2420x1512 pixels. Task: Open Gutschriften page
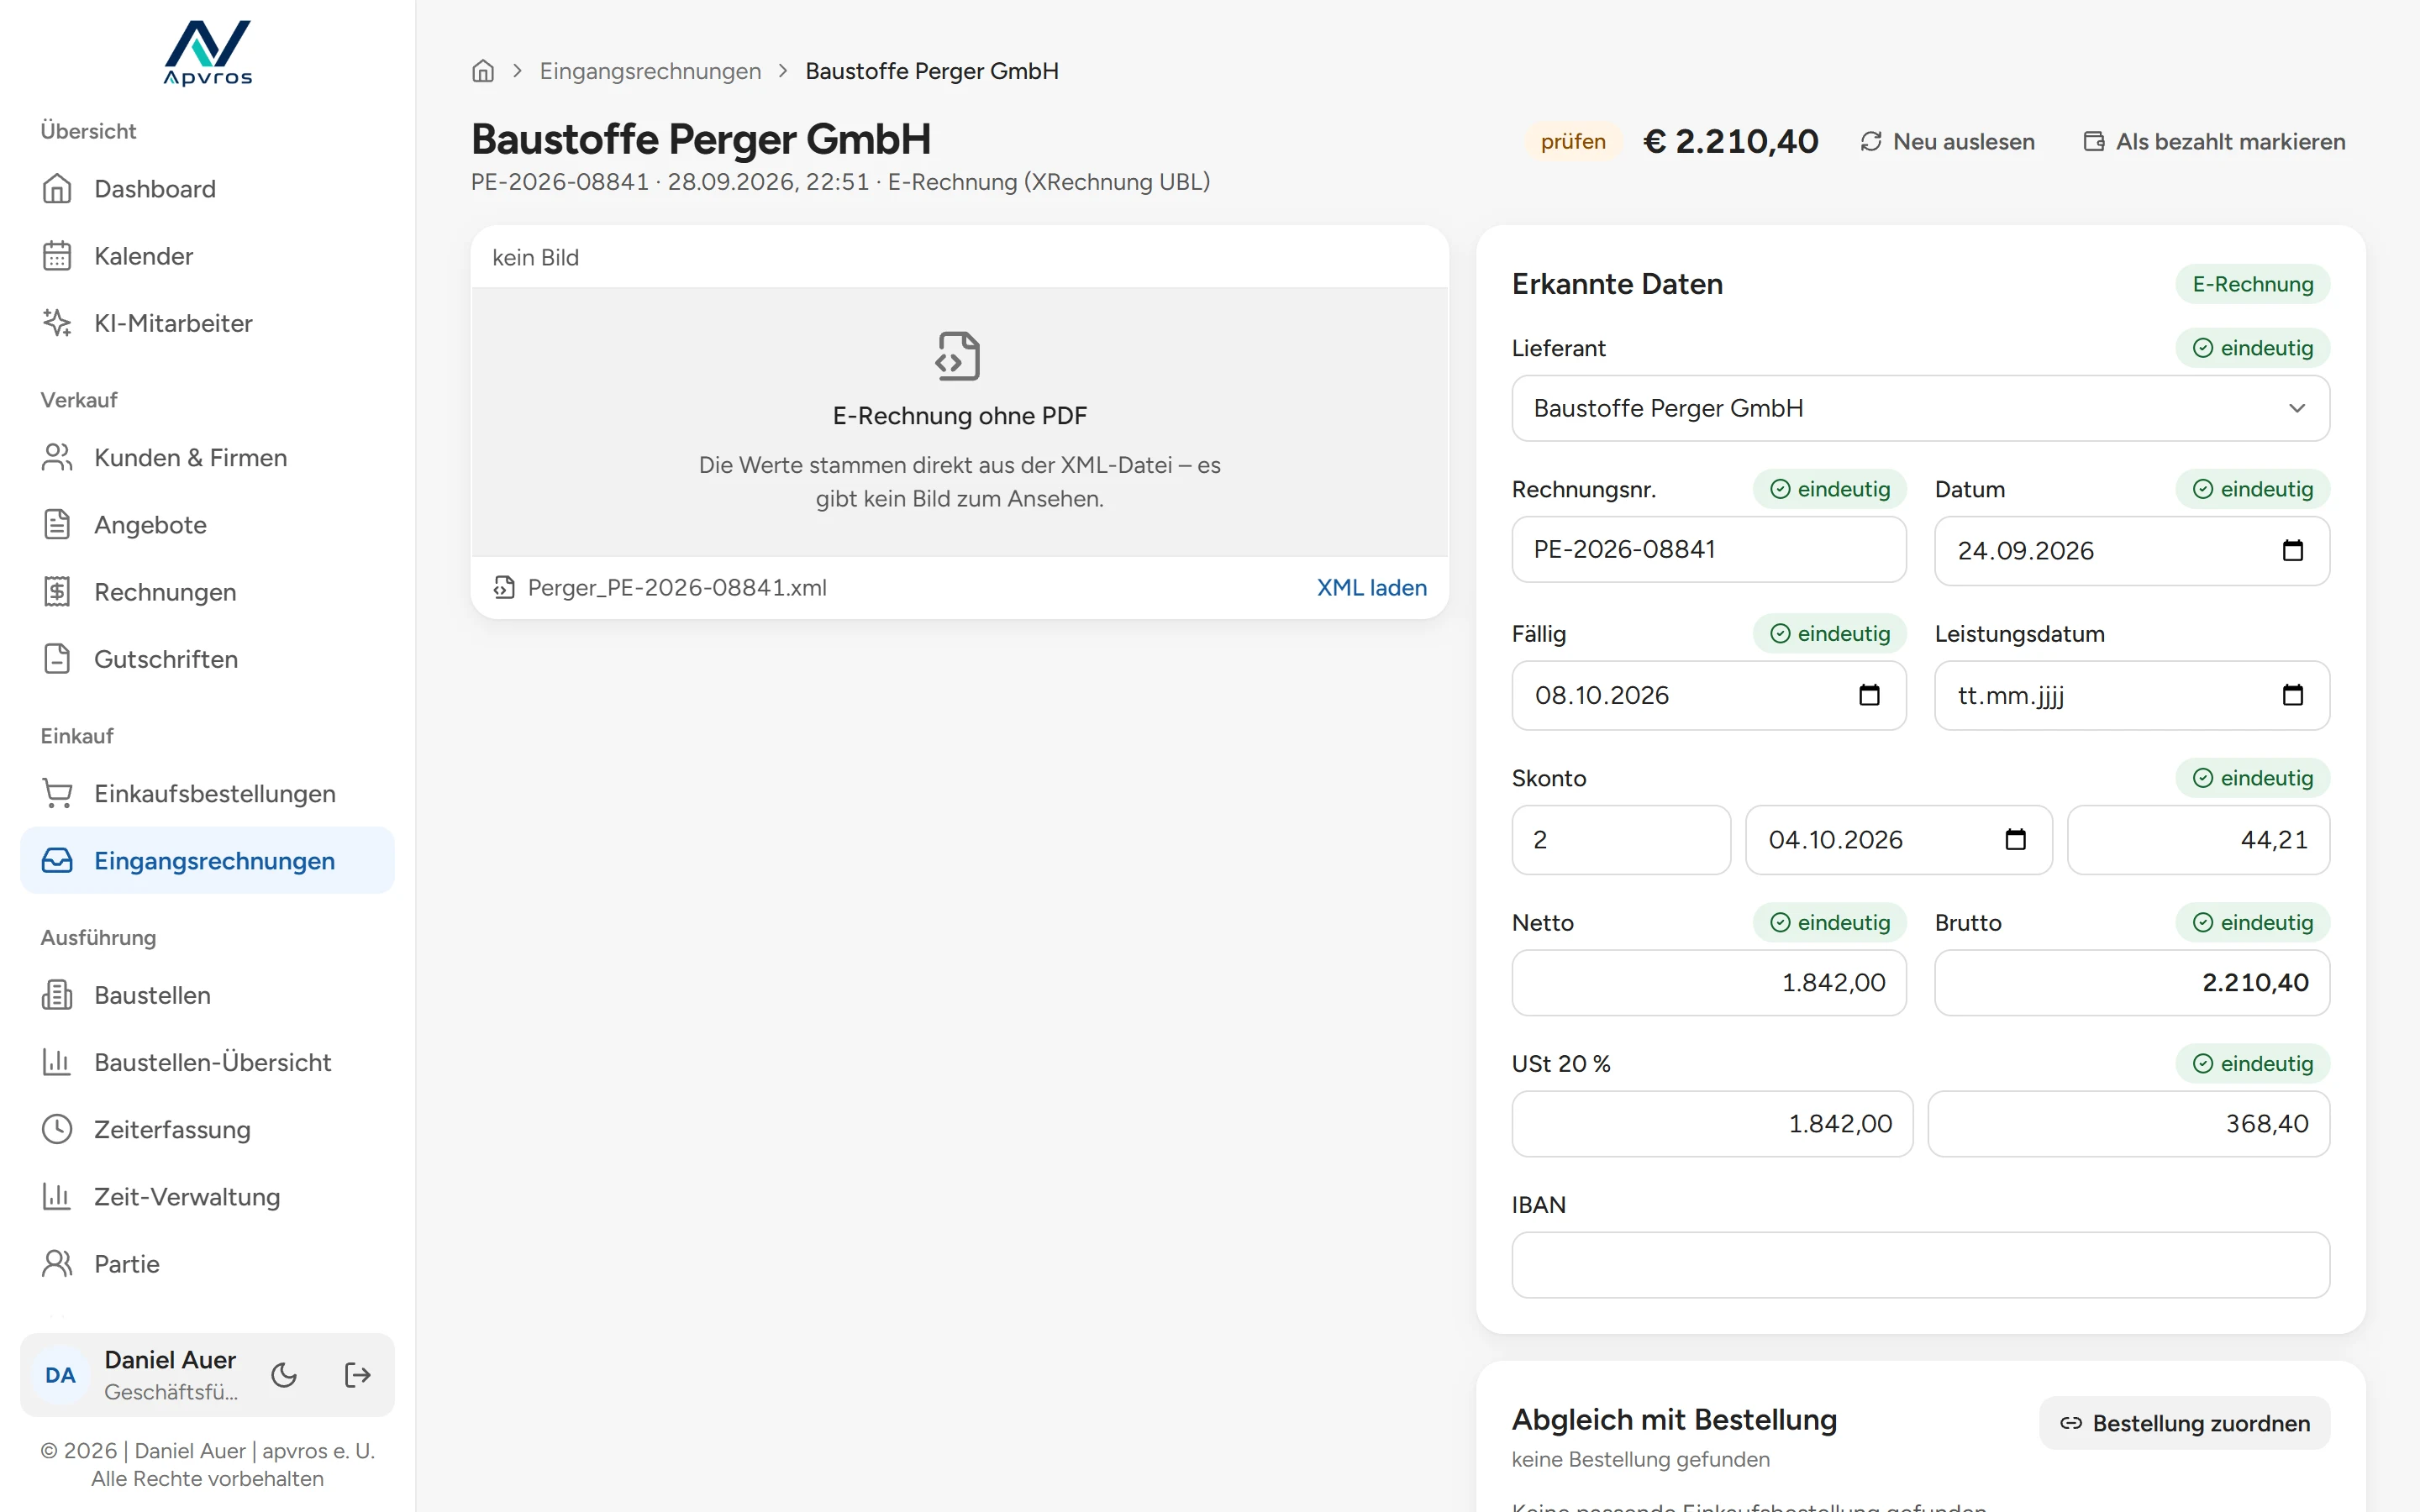click(208, 659)
